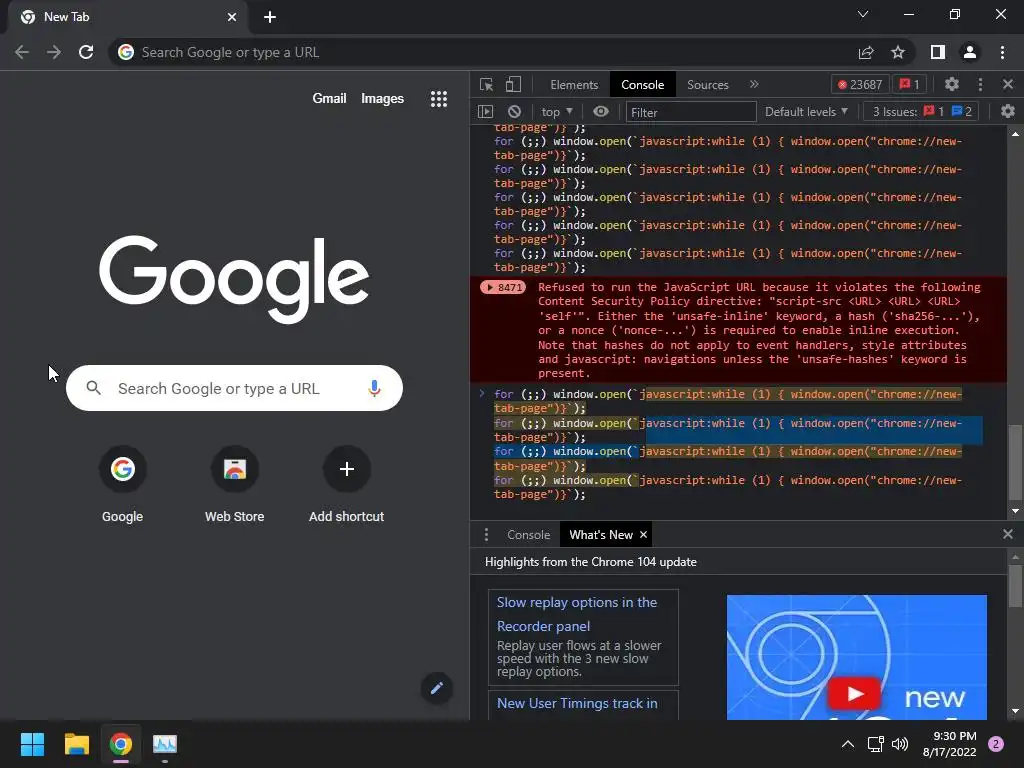Open Chrome three-dot menu
Viewport: 1024px width, 768px height.
pos(1002,52)
